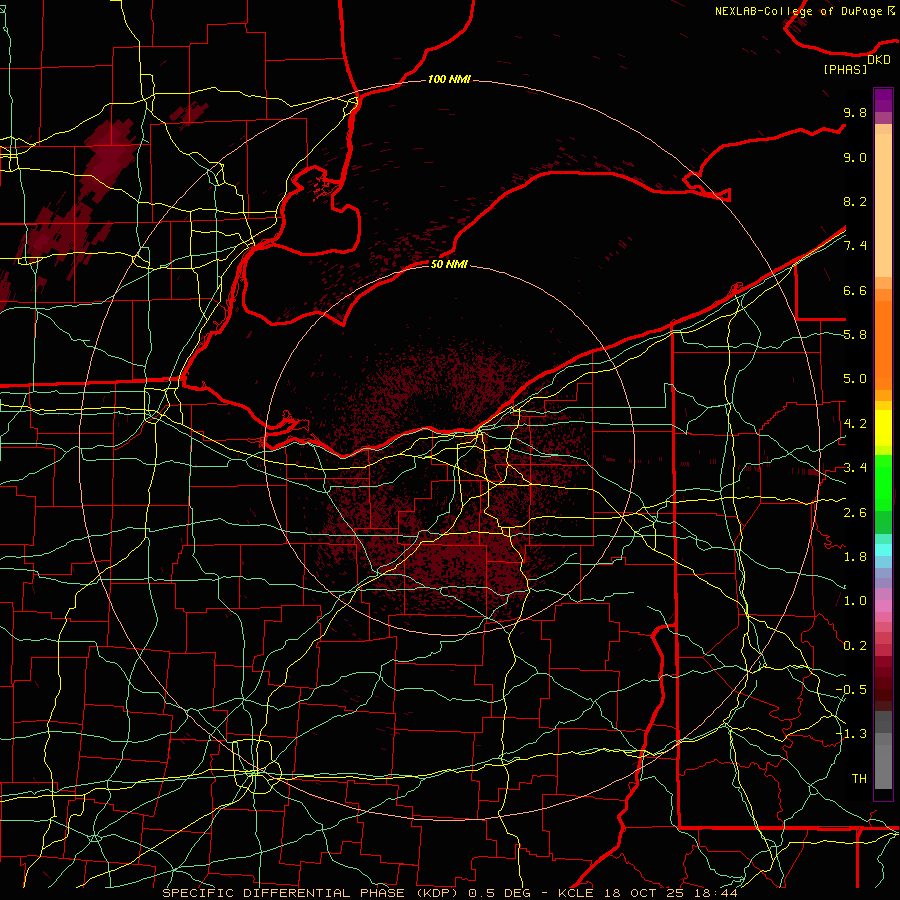Click the orange segment of color bar
This screenshot has height=900, width=900.
coord(883,346)
